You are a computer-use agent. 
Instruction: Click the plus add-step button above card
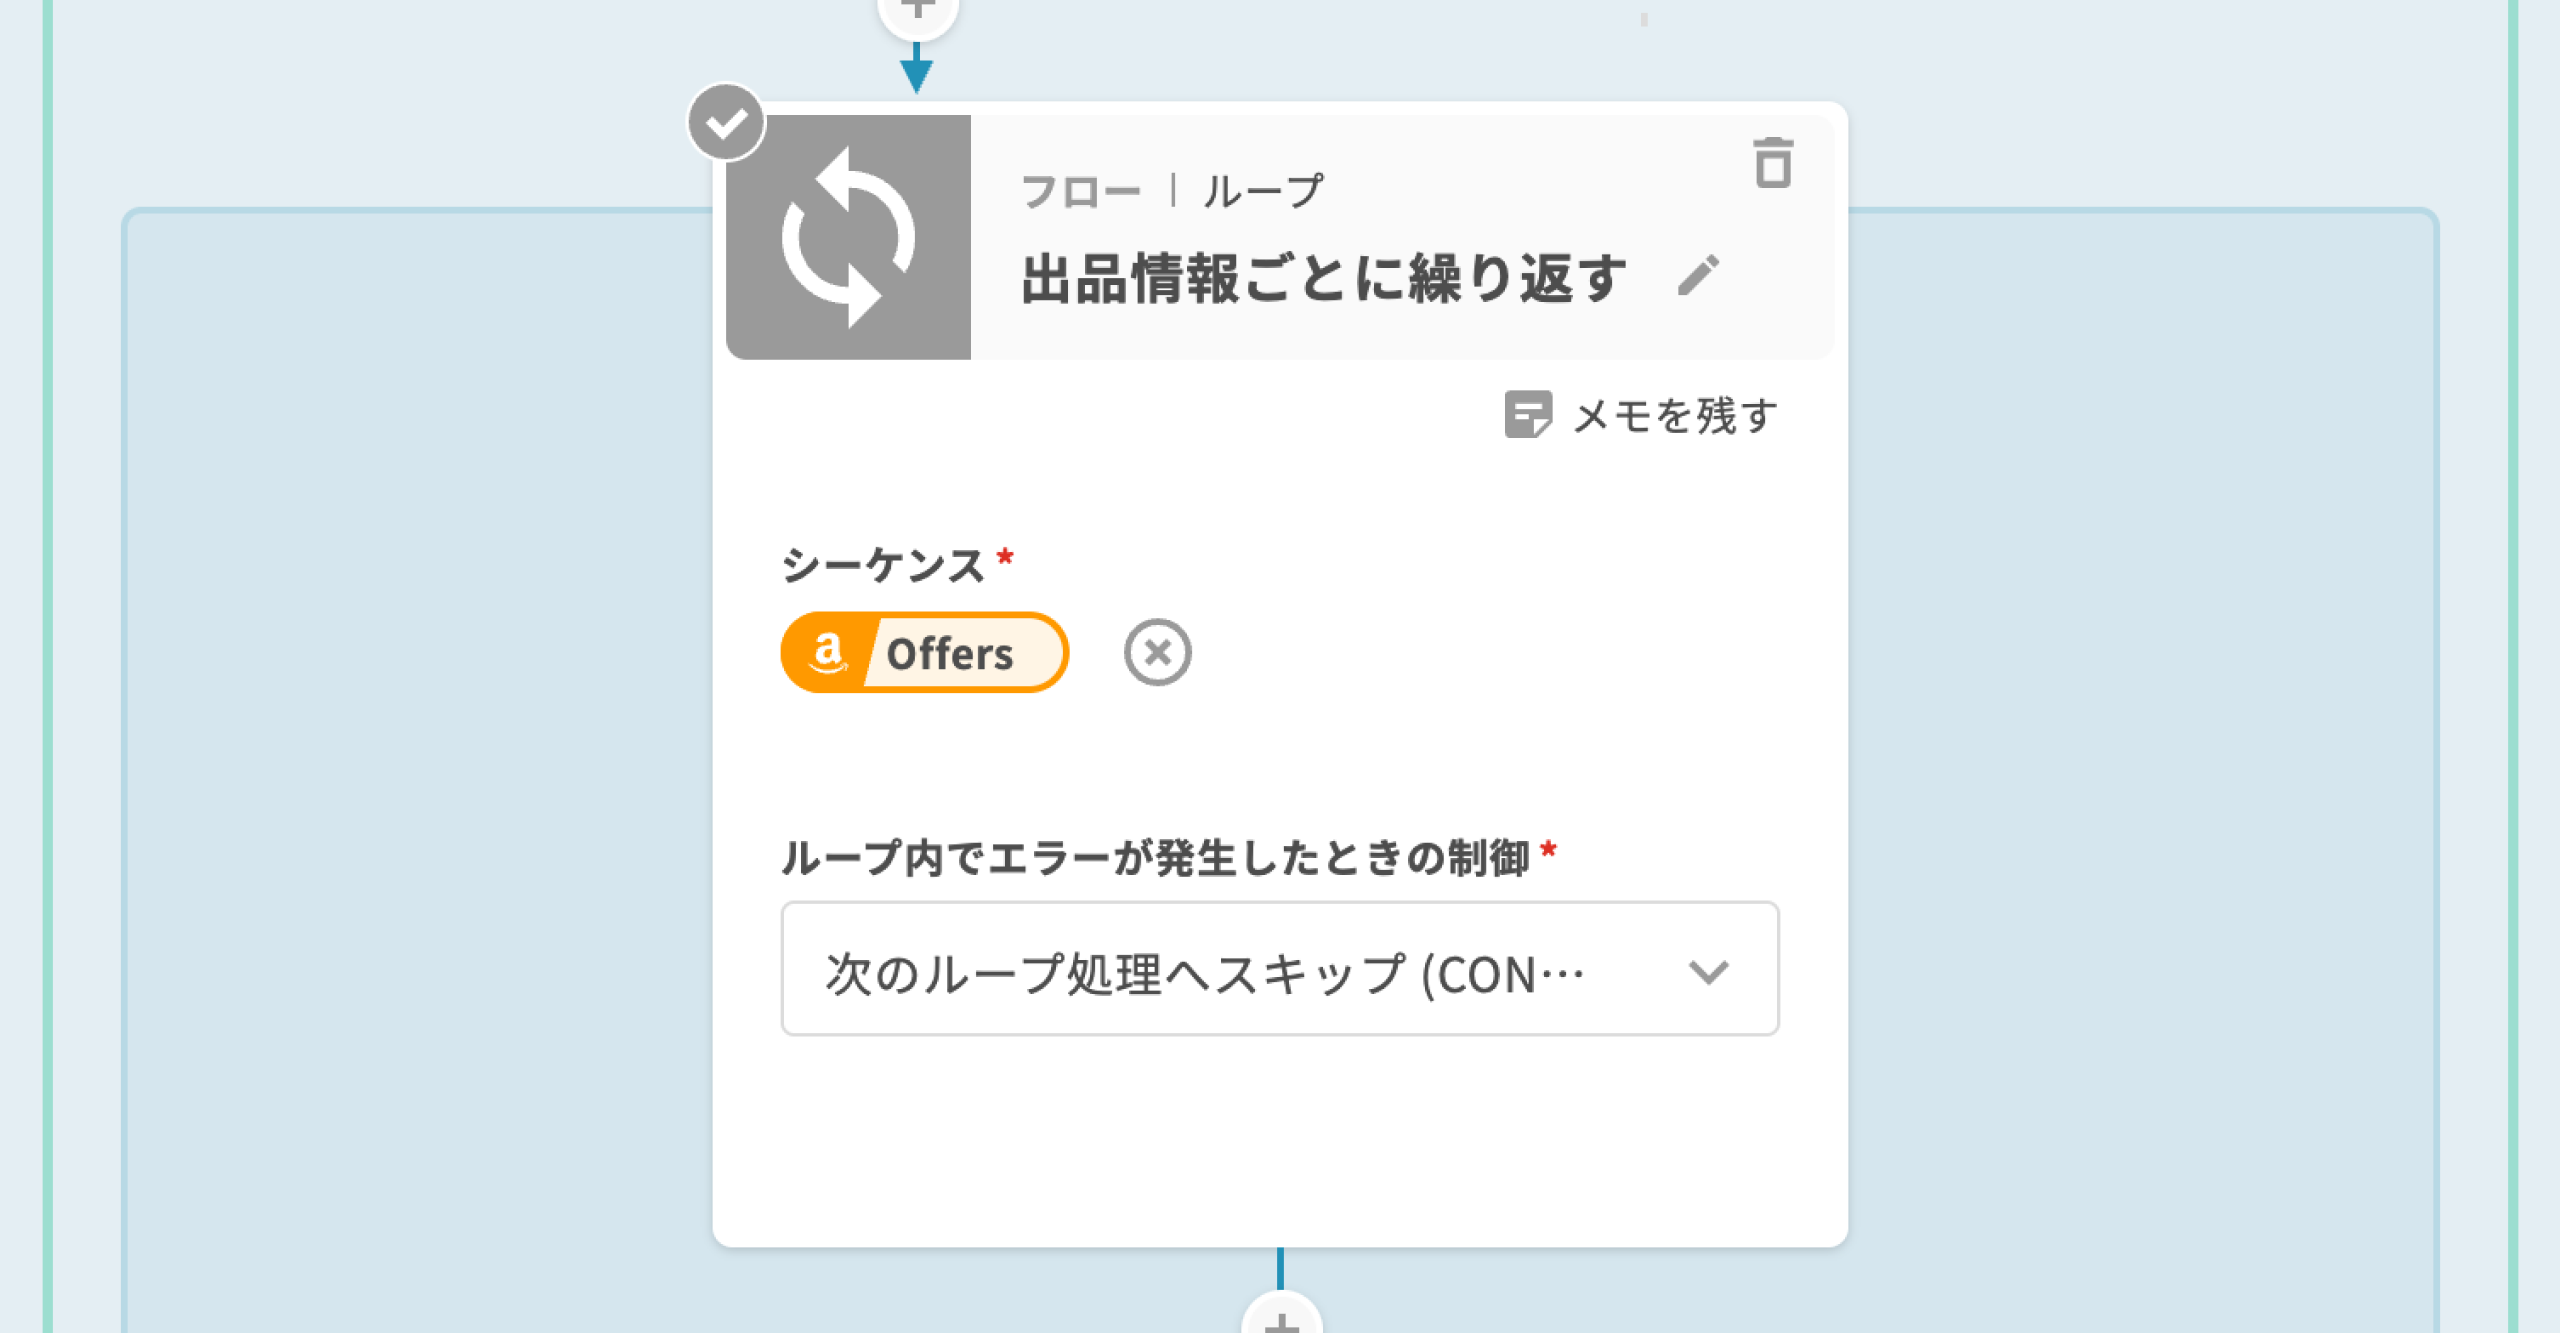pyautogui.click(x=917, y=12)
